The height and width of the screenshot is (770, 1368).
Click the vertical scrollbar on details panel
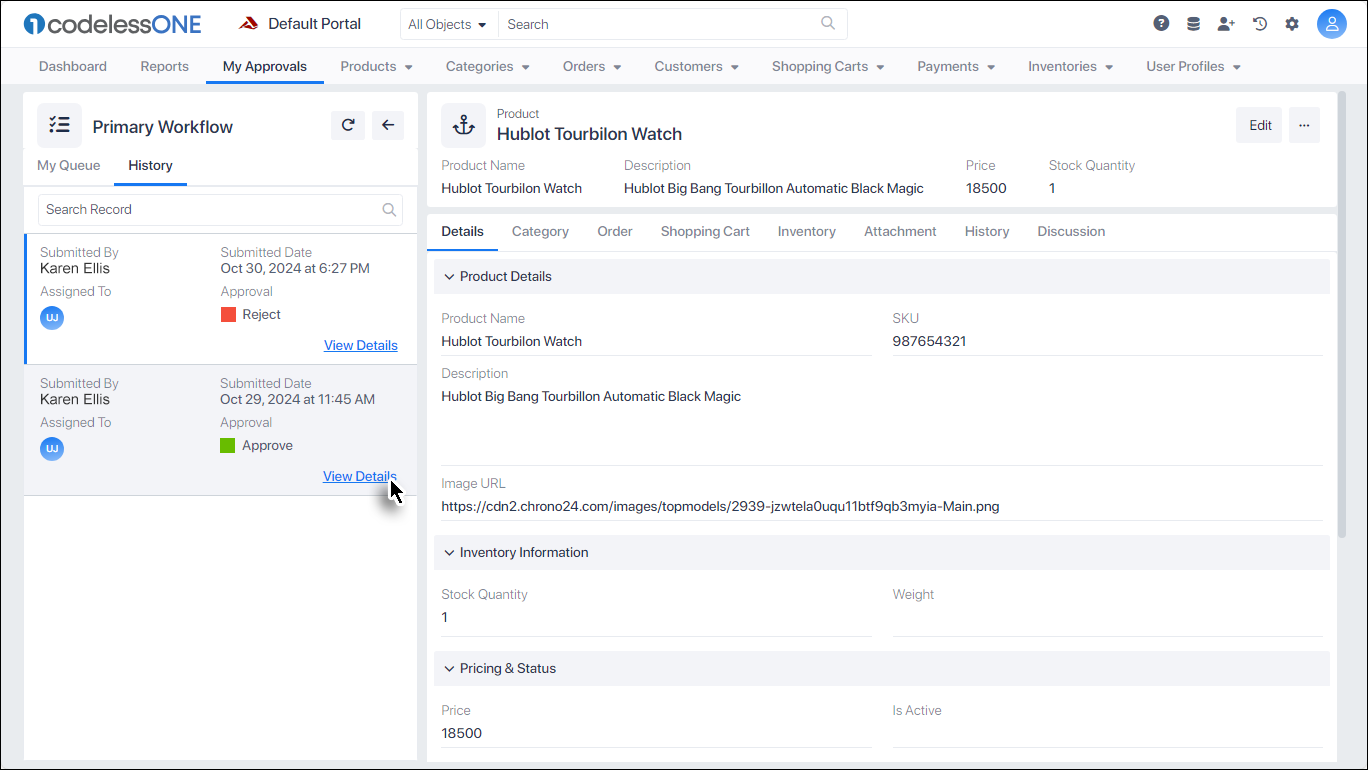[1343, 315]
